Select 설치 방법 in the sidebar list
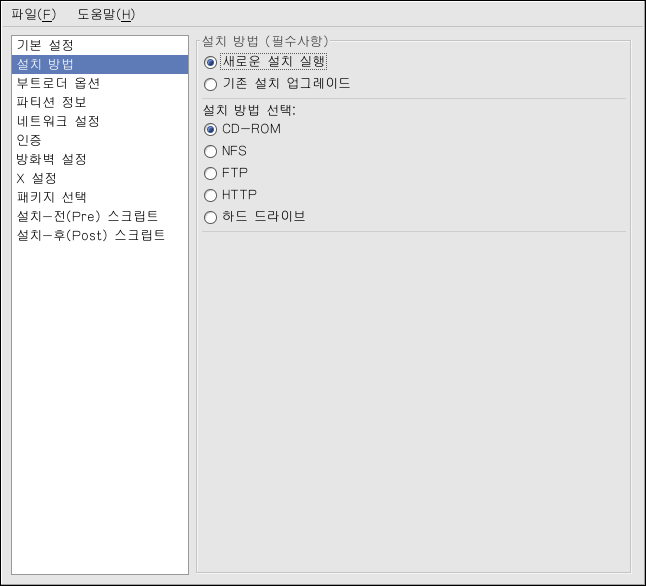The width and height of the screenshot is (646, 586). [45, 65]
